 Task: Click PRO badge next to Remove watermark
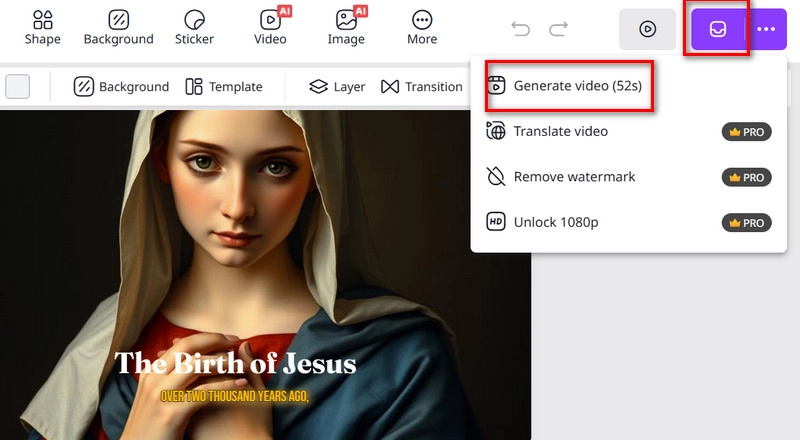[x=746, y=178]
